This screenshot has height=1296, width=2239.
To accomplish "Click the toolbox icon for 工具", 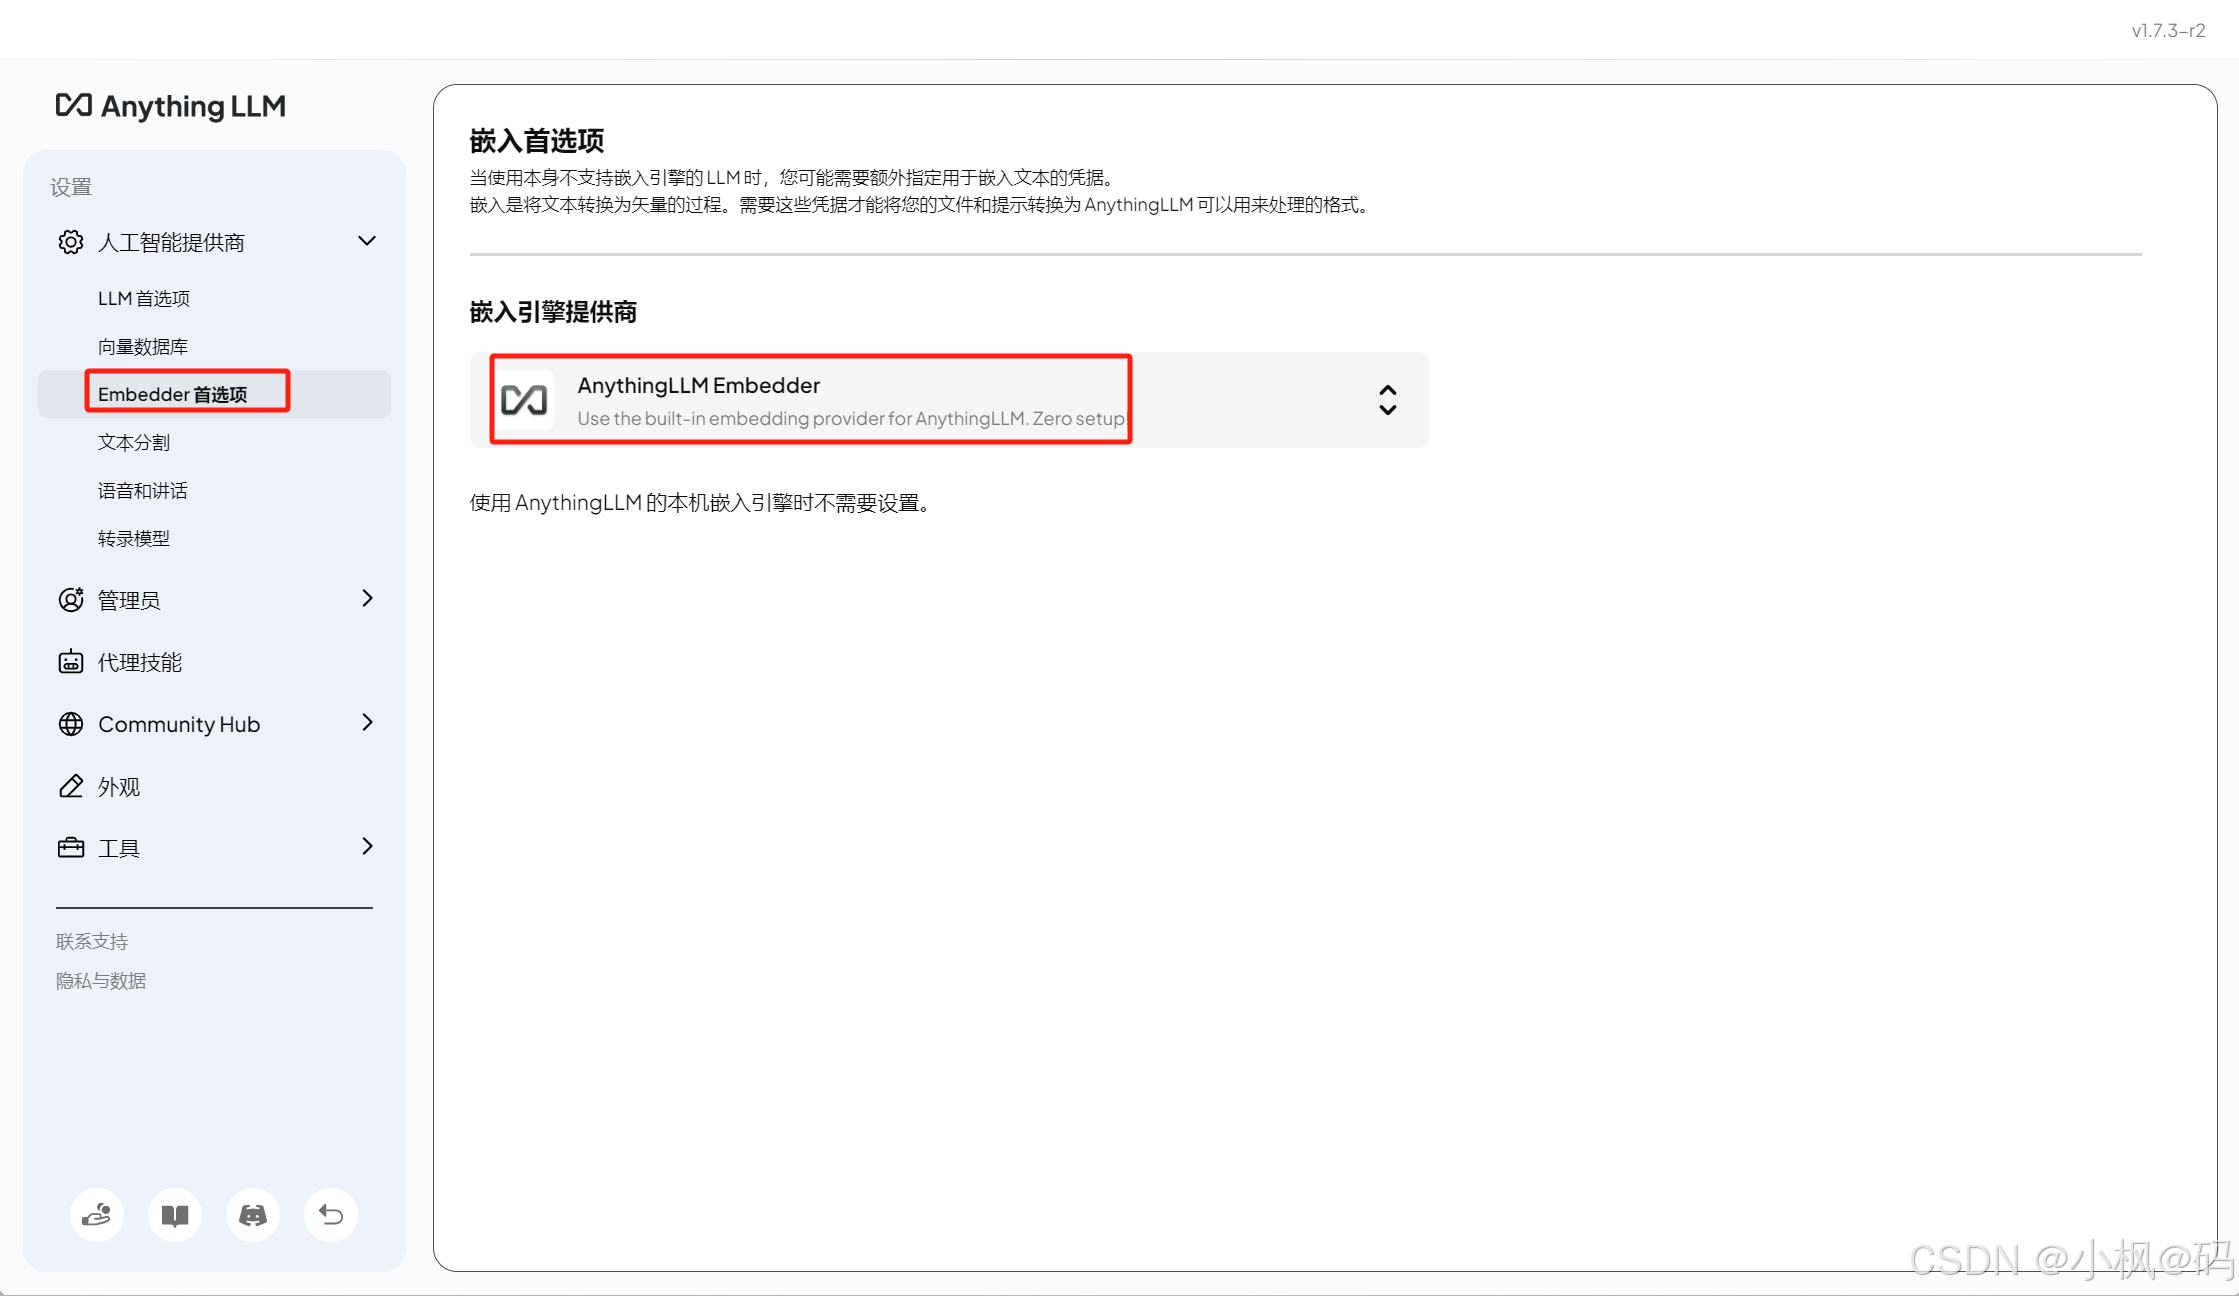I will tap(71, 848).
